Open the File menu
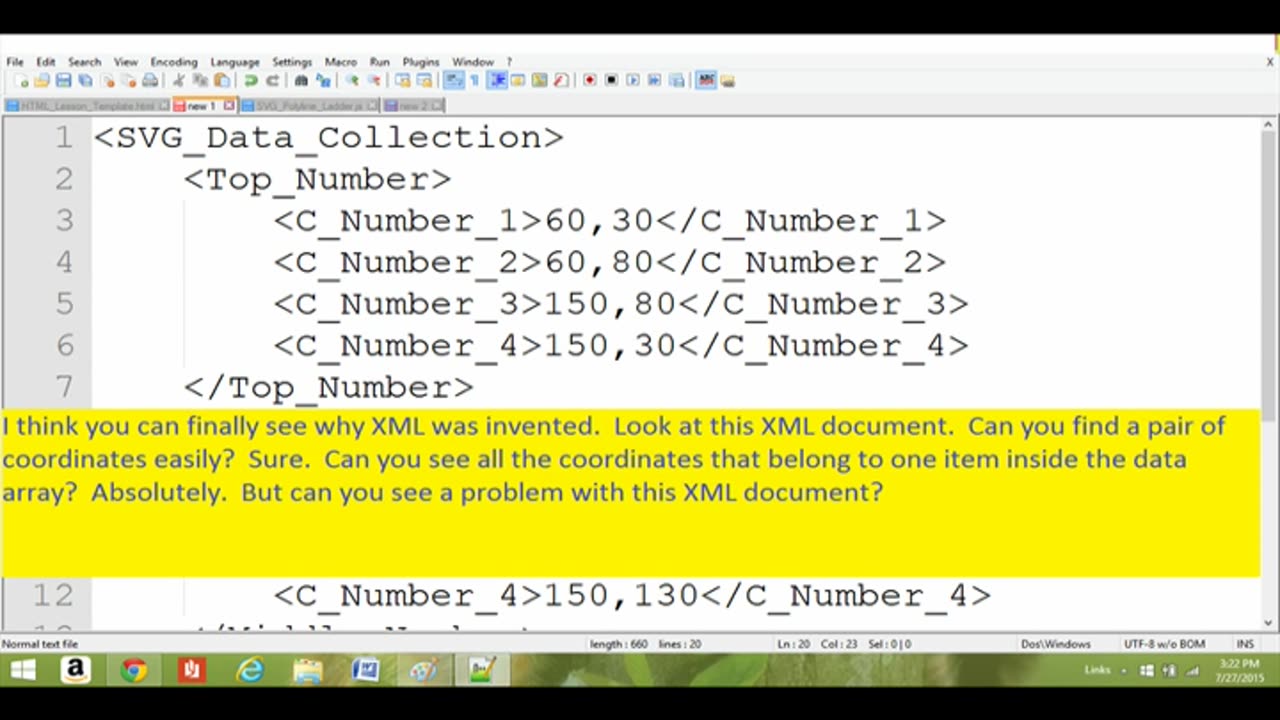The height and width of the screenshot is (720, 1280). pos(15,62)
